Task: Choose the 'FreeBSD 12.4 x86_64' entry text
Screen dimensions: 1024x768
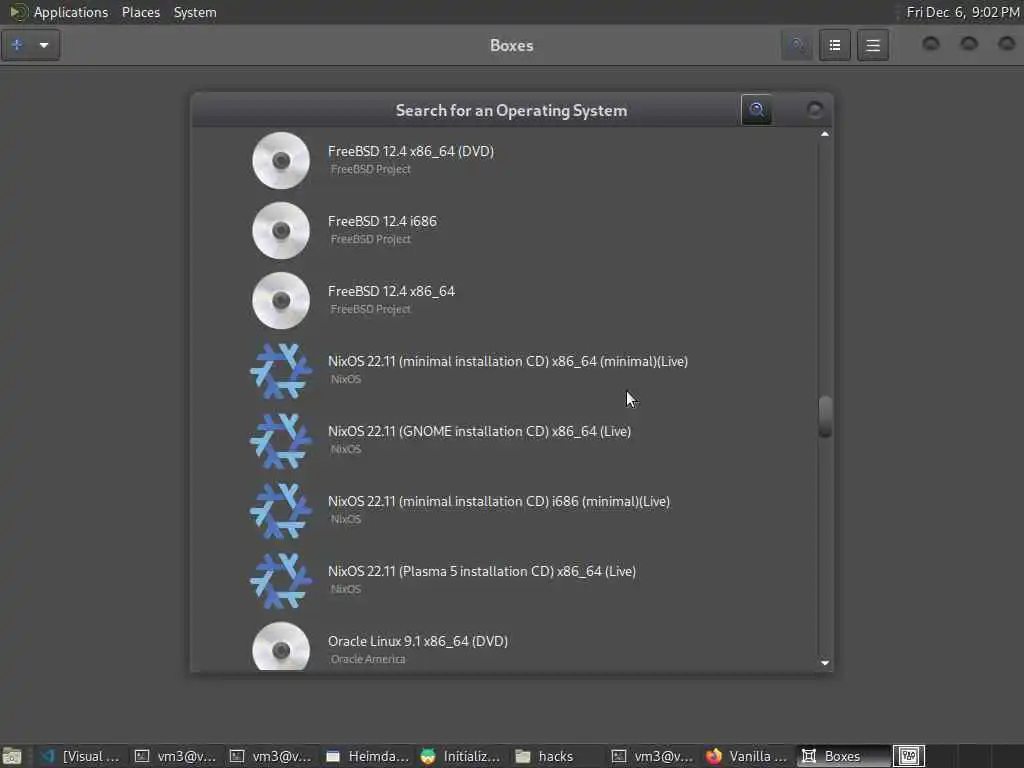Action: [x=391, y=291]
